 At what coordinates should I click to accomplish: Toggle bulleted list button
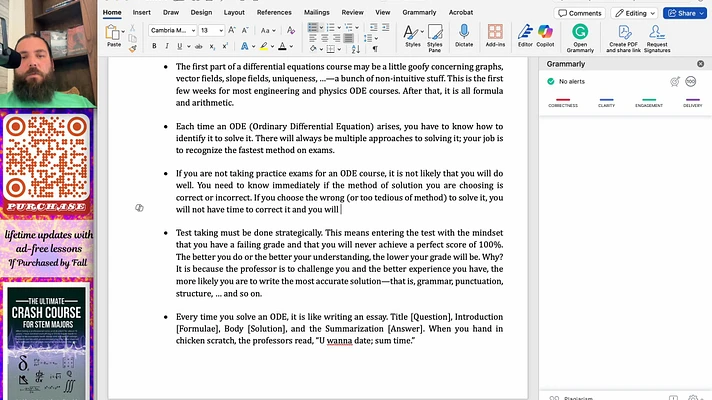click(x=312, y=28)
